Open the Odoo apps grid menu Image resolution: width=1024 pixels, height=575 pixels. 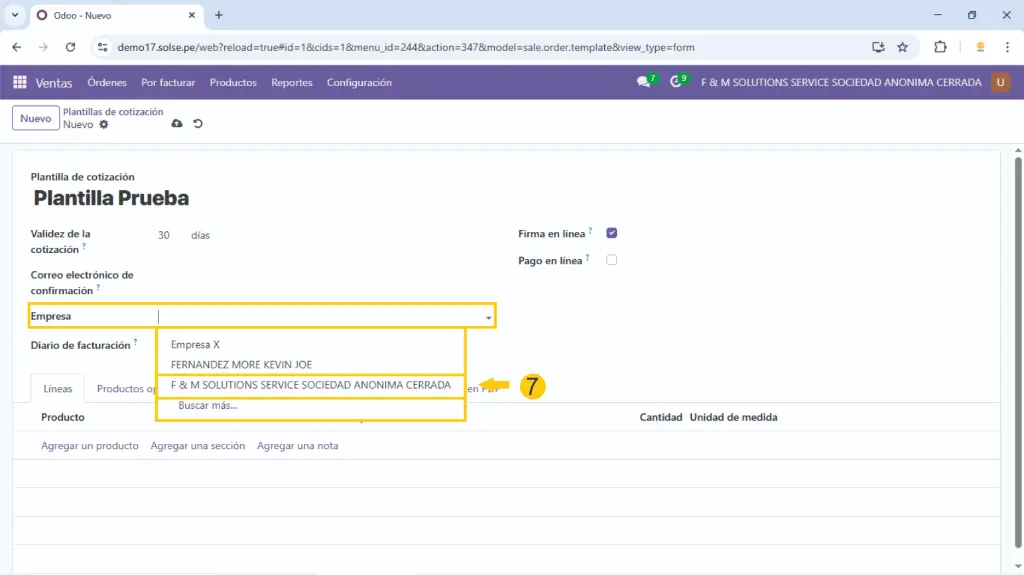coord(20,83)
